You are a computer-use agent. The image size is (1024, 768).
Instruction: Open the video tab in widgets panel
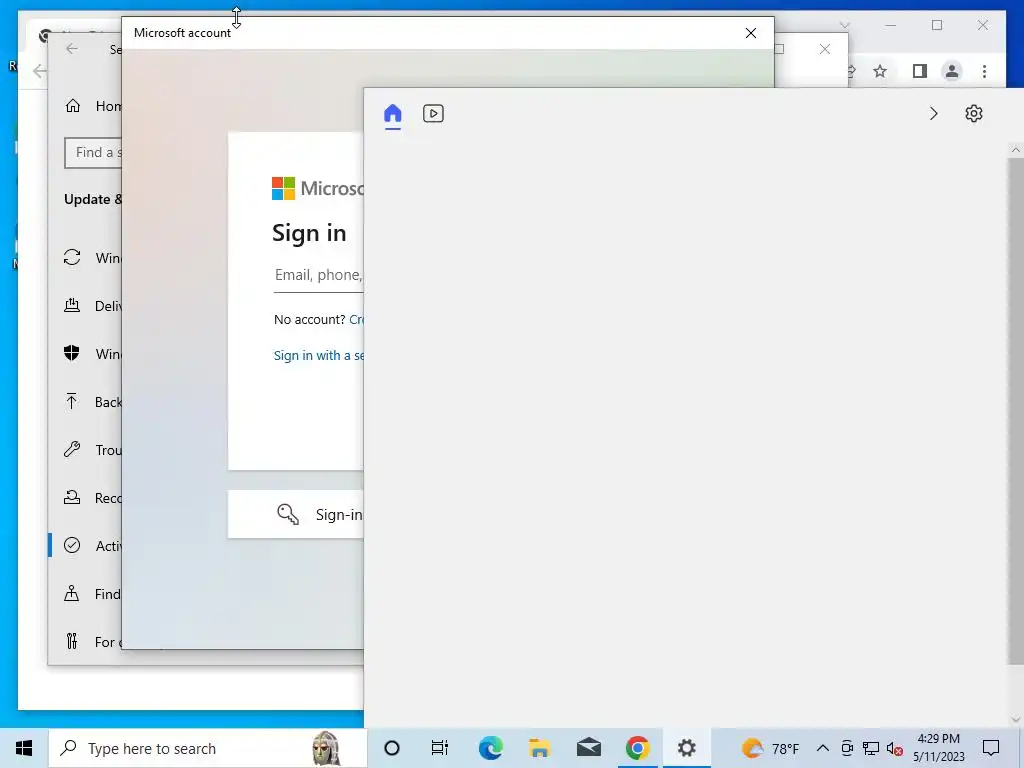point(433,114)
